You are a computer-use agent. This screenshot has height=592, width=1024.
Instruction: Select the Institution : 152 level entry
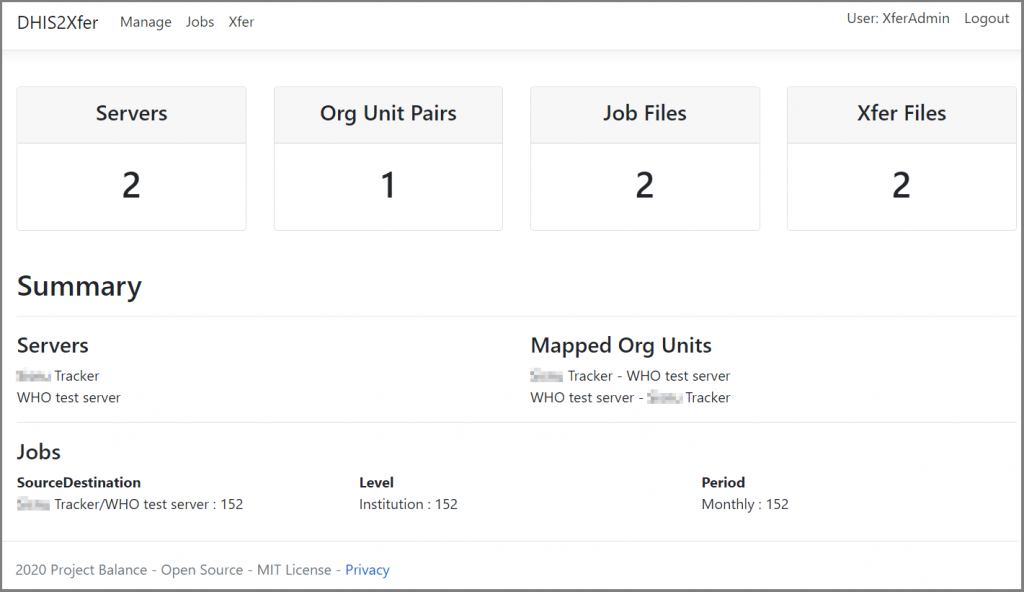(x=408, y=504)
